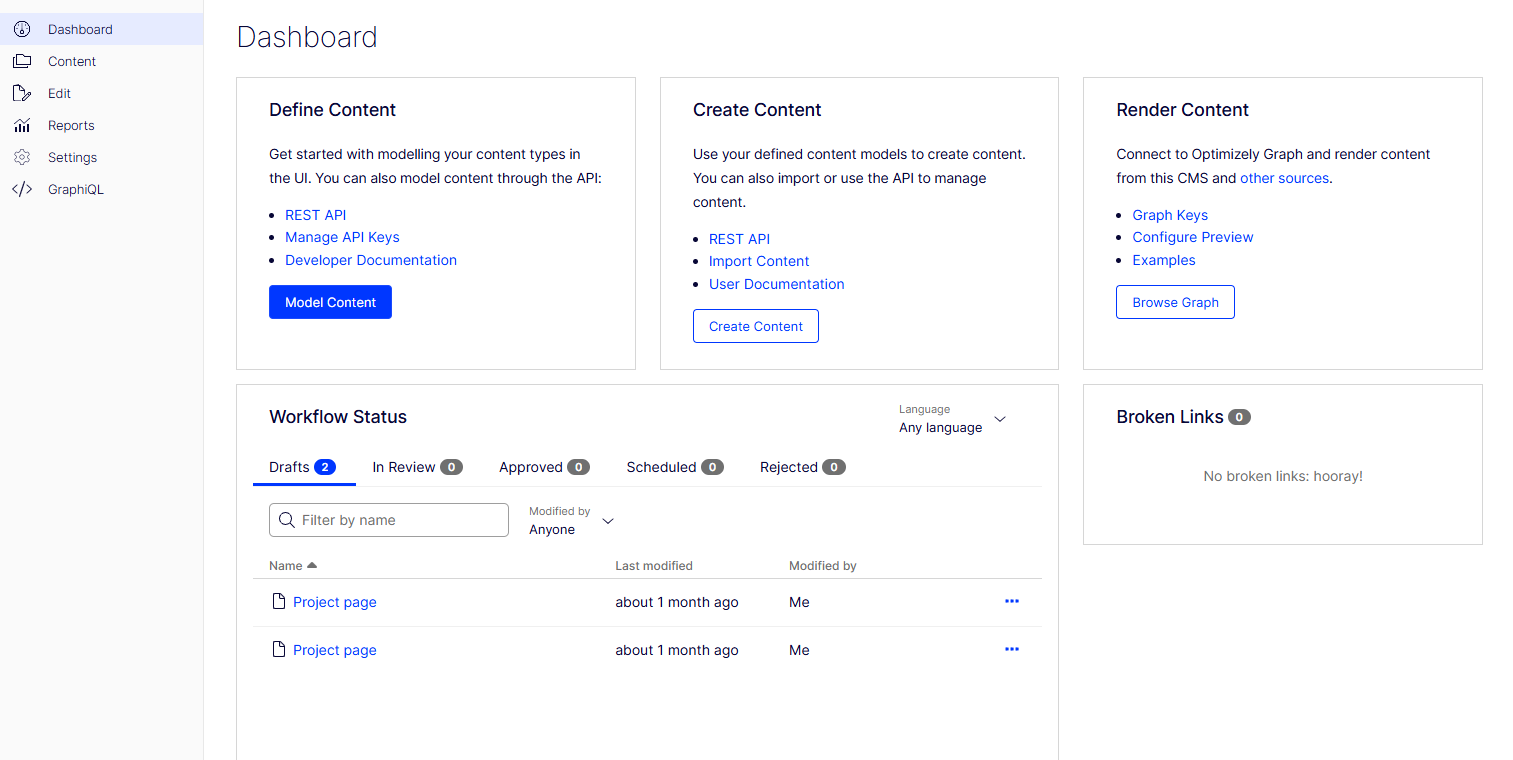
Task: Click the Model Content button
Action: pyautogui.click(x=330, y=302)
